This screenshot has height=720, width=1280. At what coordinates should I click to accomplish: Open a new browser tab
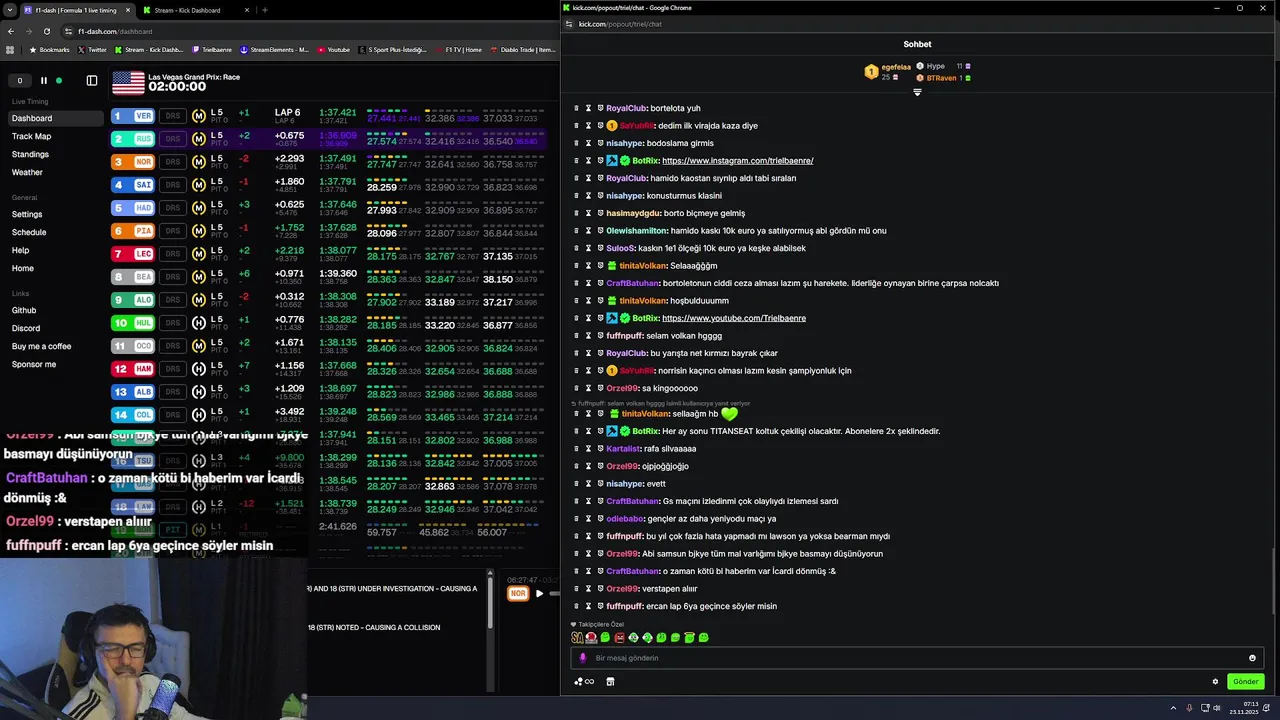point(264,10)
